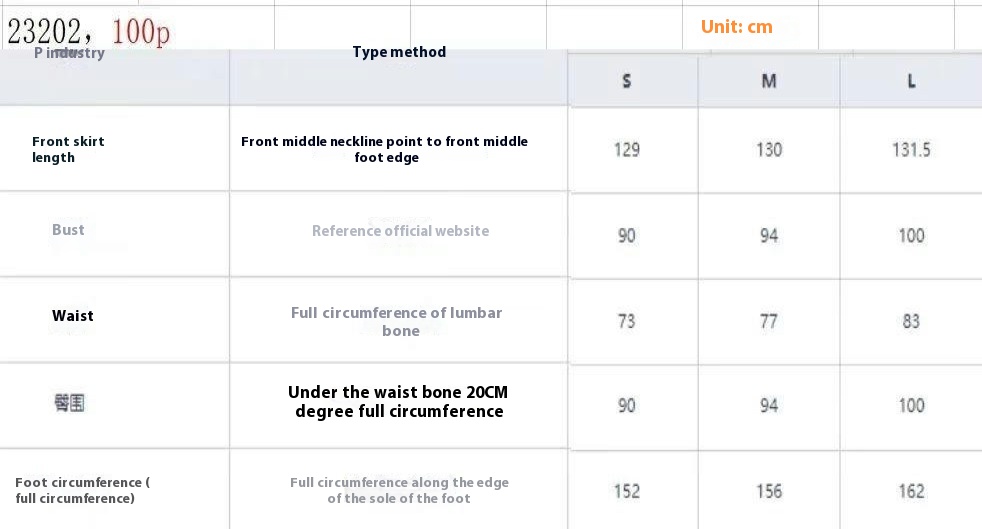The height and width of the screenshot is (529, 982).
Task: Click the M size column header
Action: tap(768, 81)
